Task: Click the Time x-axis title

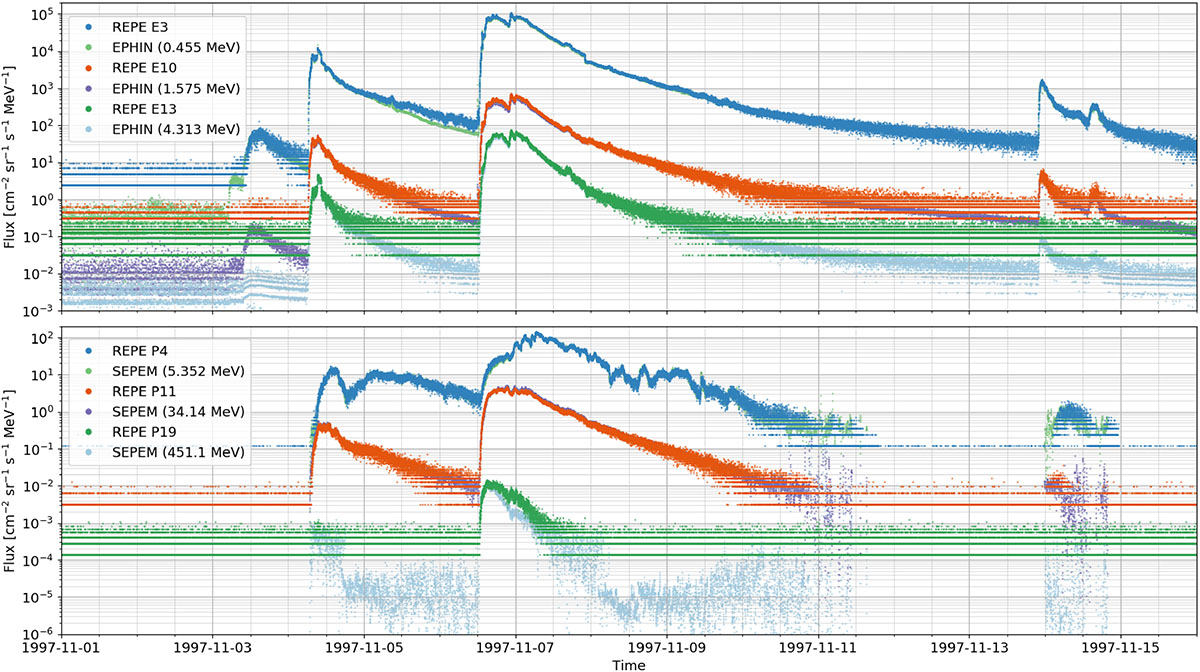Action: coord(629,664)
